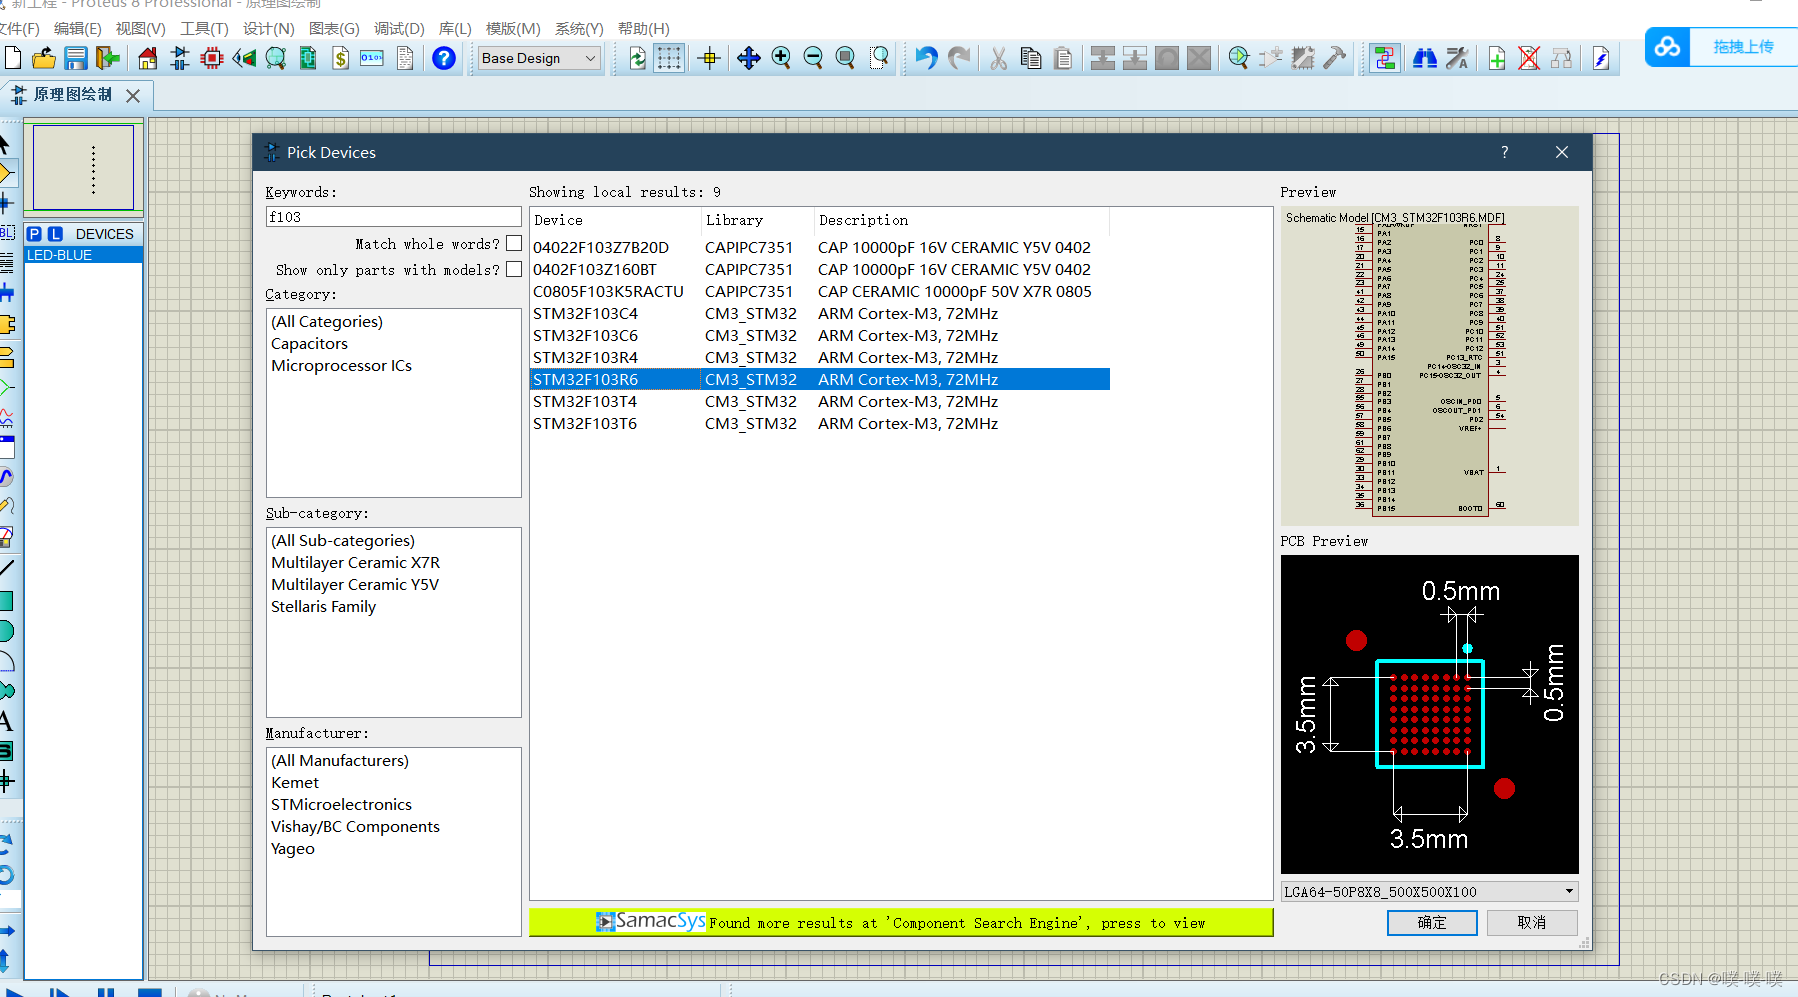Viewport: 1798px width, 997px height.
Task: Click the hammer Decompose tool icon
Action: 1335,58
